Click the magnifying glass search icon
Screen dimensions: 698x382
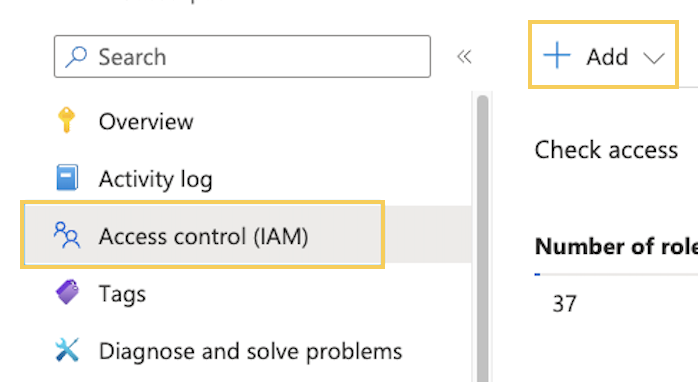[x=76, y=57]
